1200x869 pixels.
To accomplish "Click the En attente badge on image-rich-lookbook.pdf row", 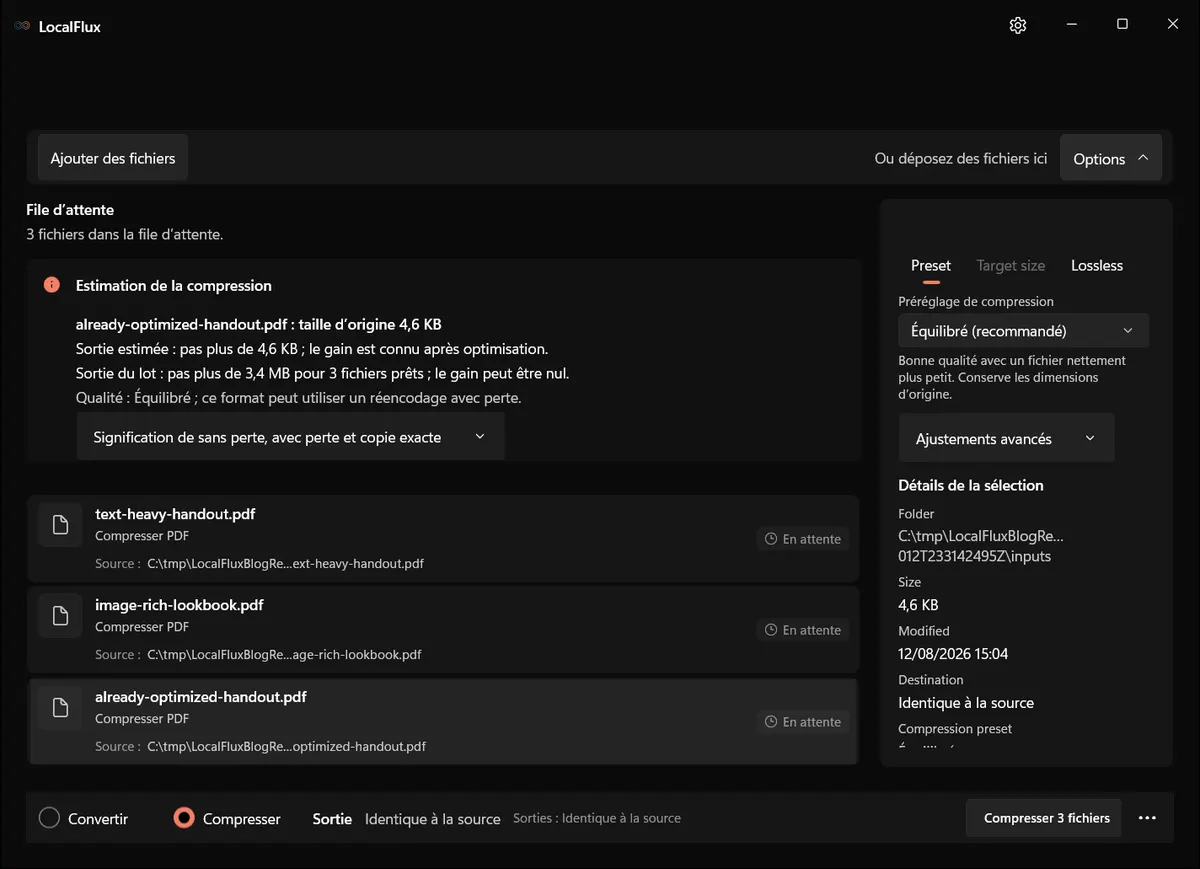I will (803, 630).
